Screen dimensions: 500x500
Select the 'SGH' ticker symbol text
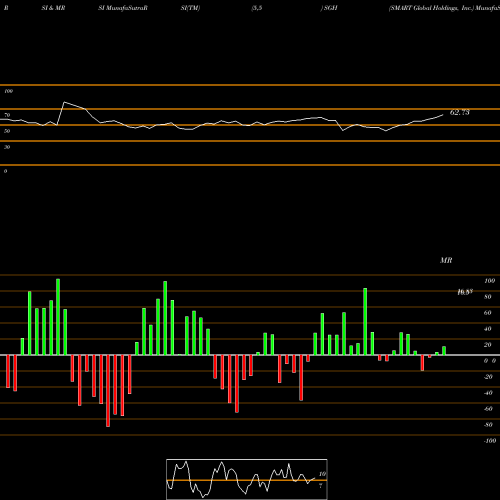[331, 8]
